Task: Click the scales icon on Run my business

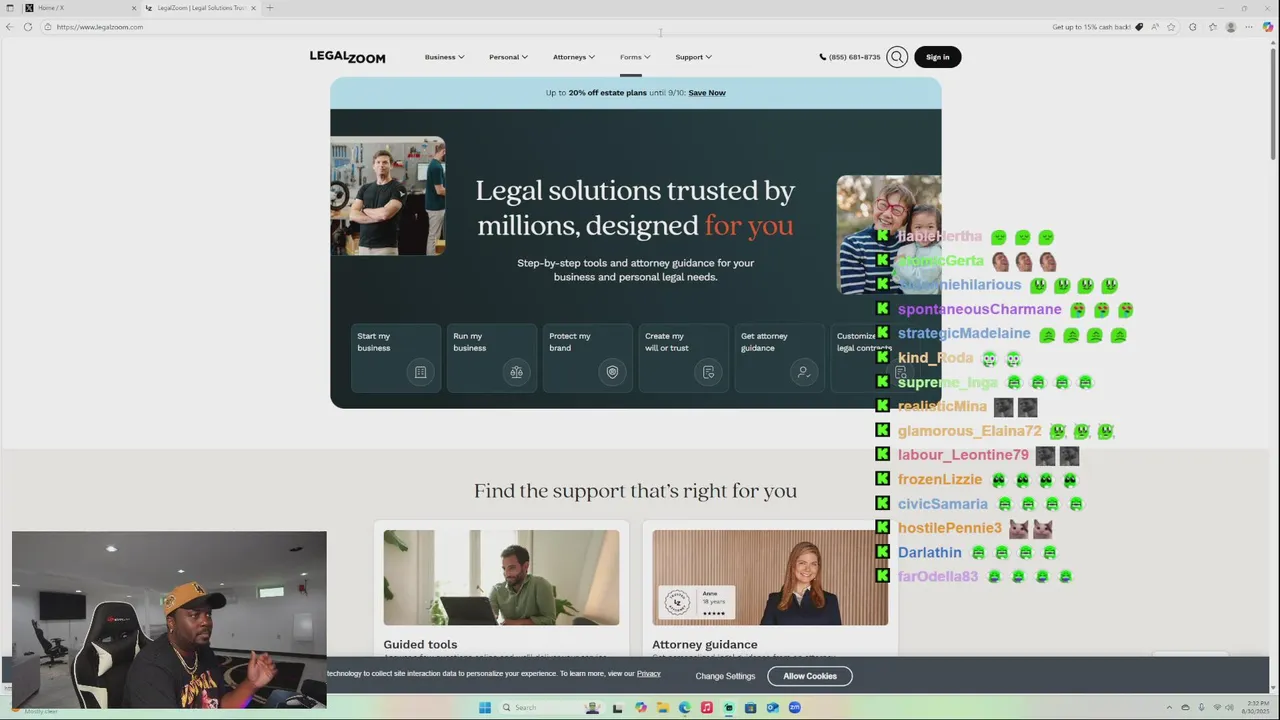Action: [516, 372]
